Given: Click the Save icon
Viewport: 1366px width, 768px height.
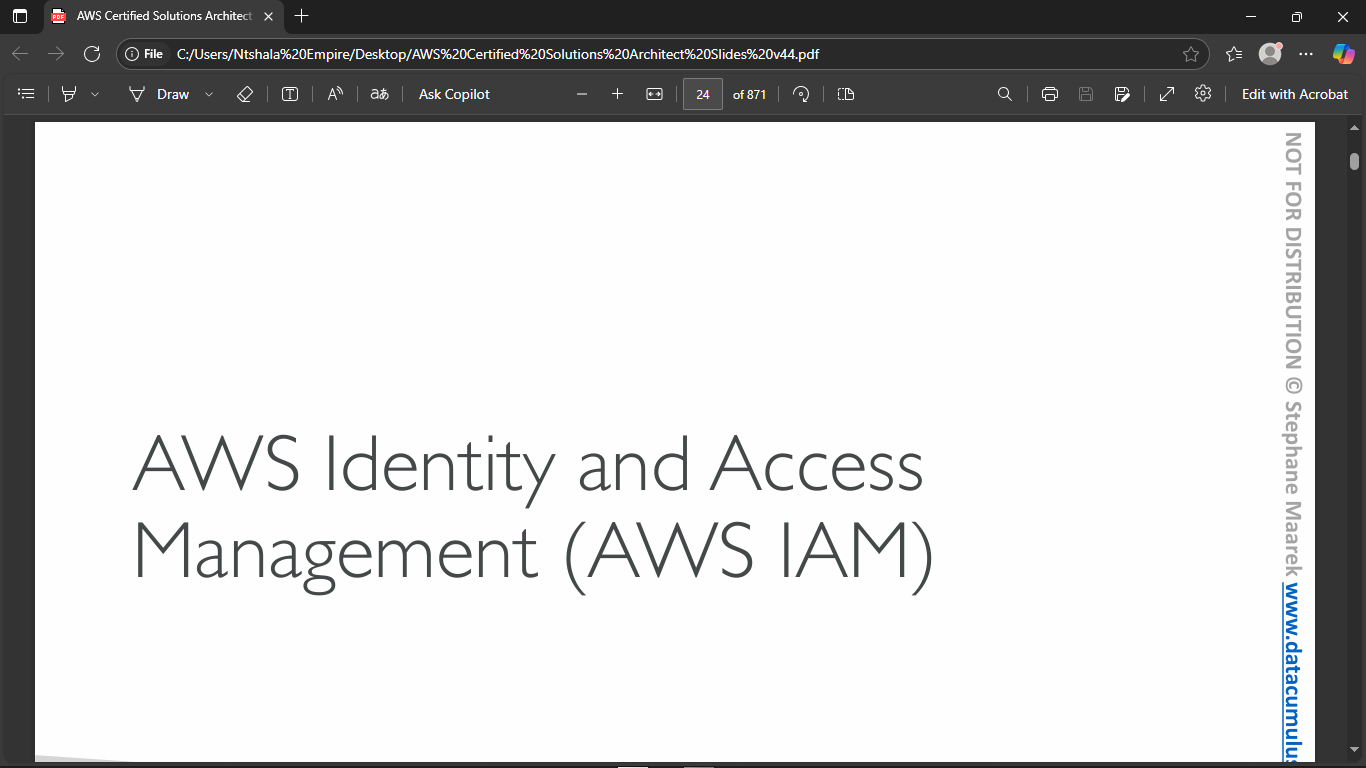Looking at the screenshot, I should (1086, 94).
